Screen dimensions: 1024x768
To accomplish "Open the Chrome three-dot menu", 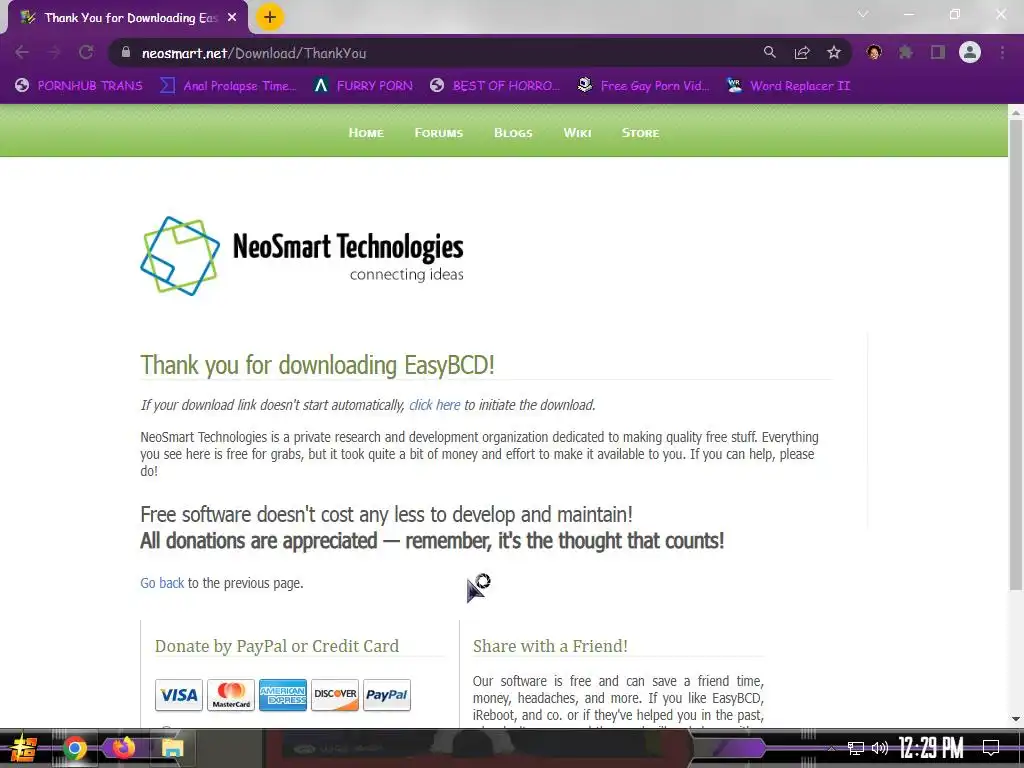I will (1002, 52).
